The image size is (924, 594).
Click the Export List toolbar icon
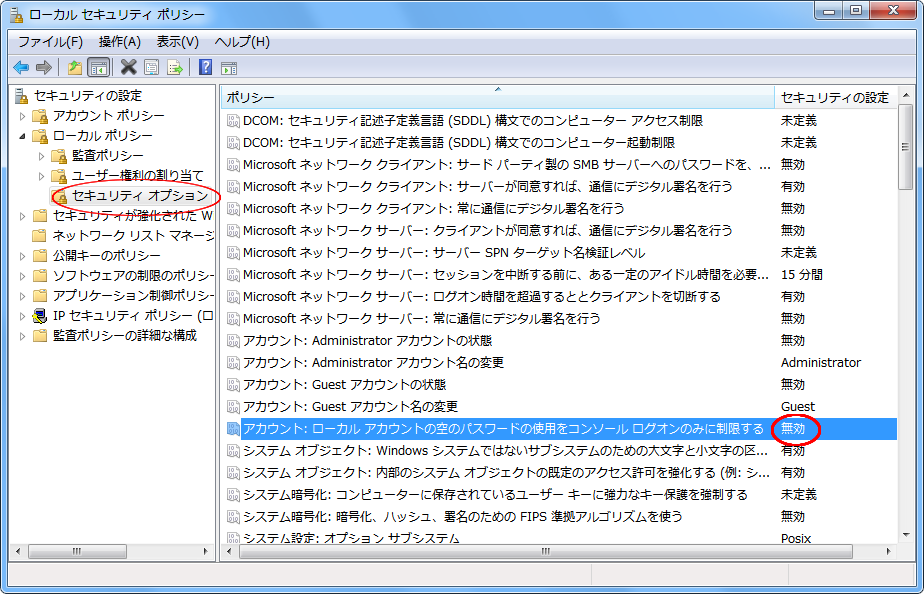[x=175, y=67]
